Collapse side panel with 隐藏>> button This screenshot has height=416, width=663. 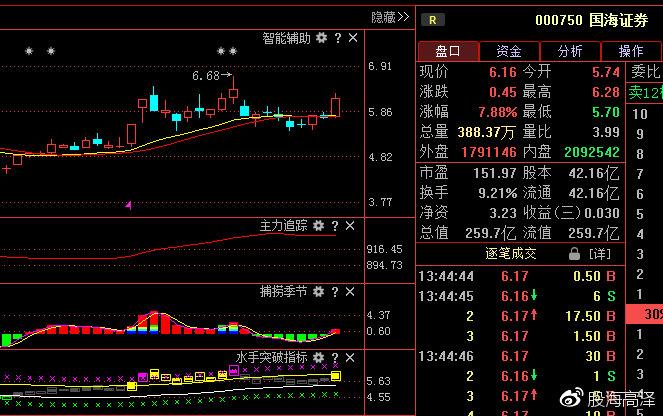point(390,17)
